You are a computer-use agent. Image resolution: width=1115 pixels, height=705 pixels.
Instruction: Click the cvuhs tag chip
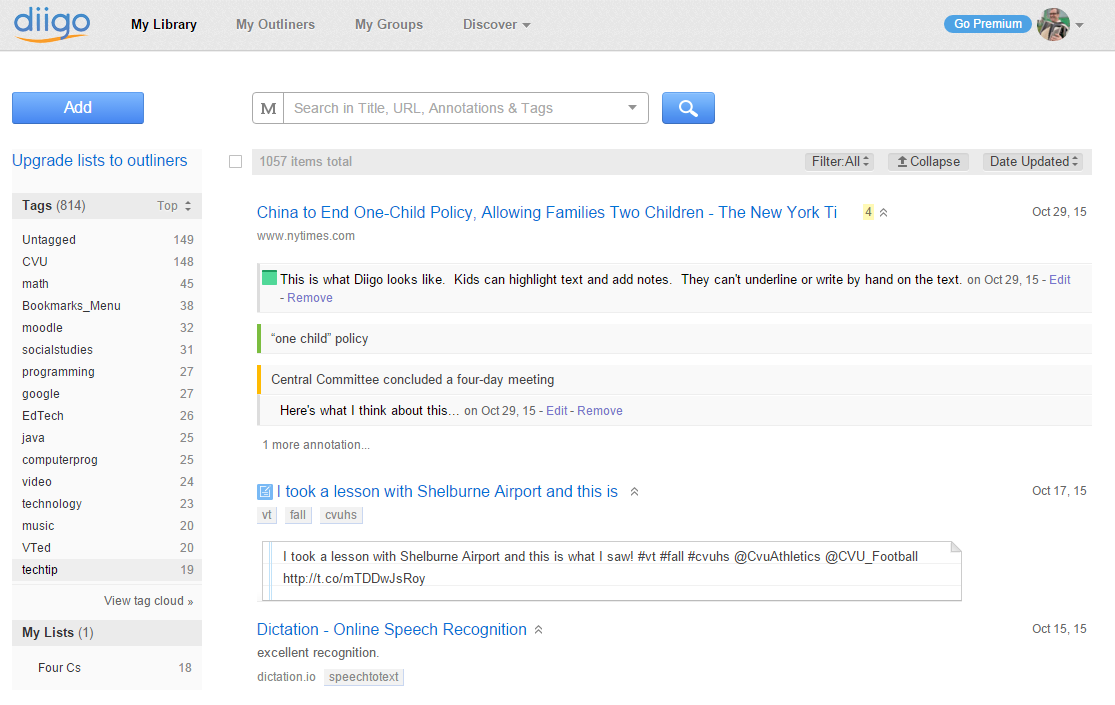click(x=341, y=515)
